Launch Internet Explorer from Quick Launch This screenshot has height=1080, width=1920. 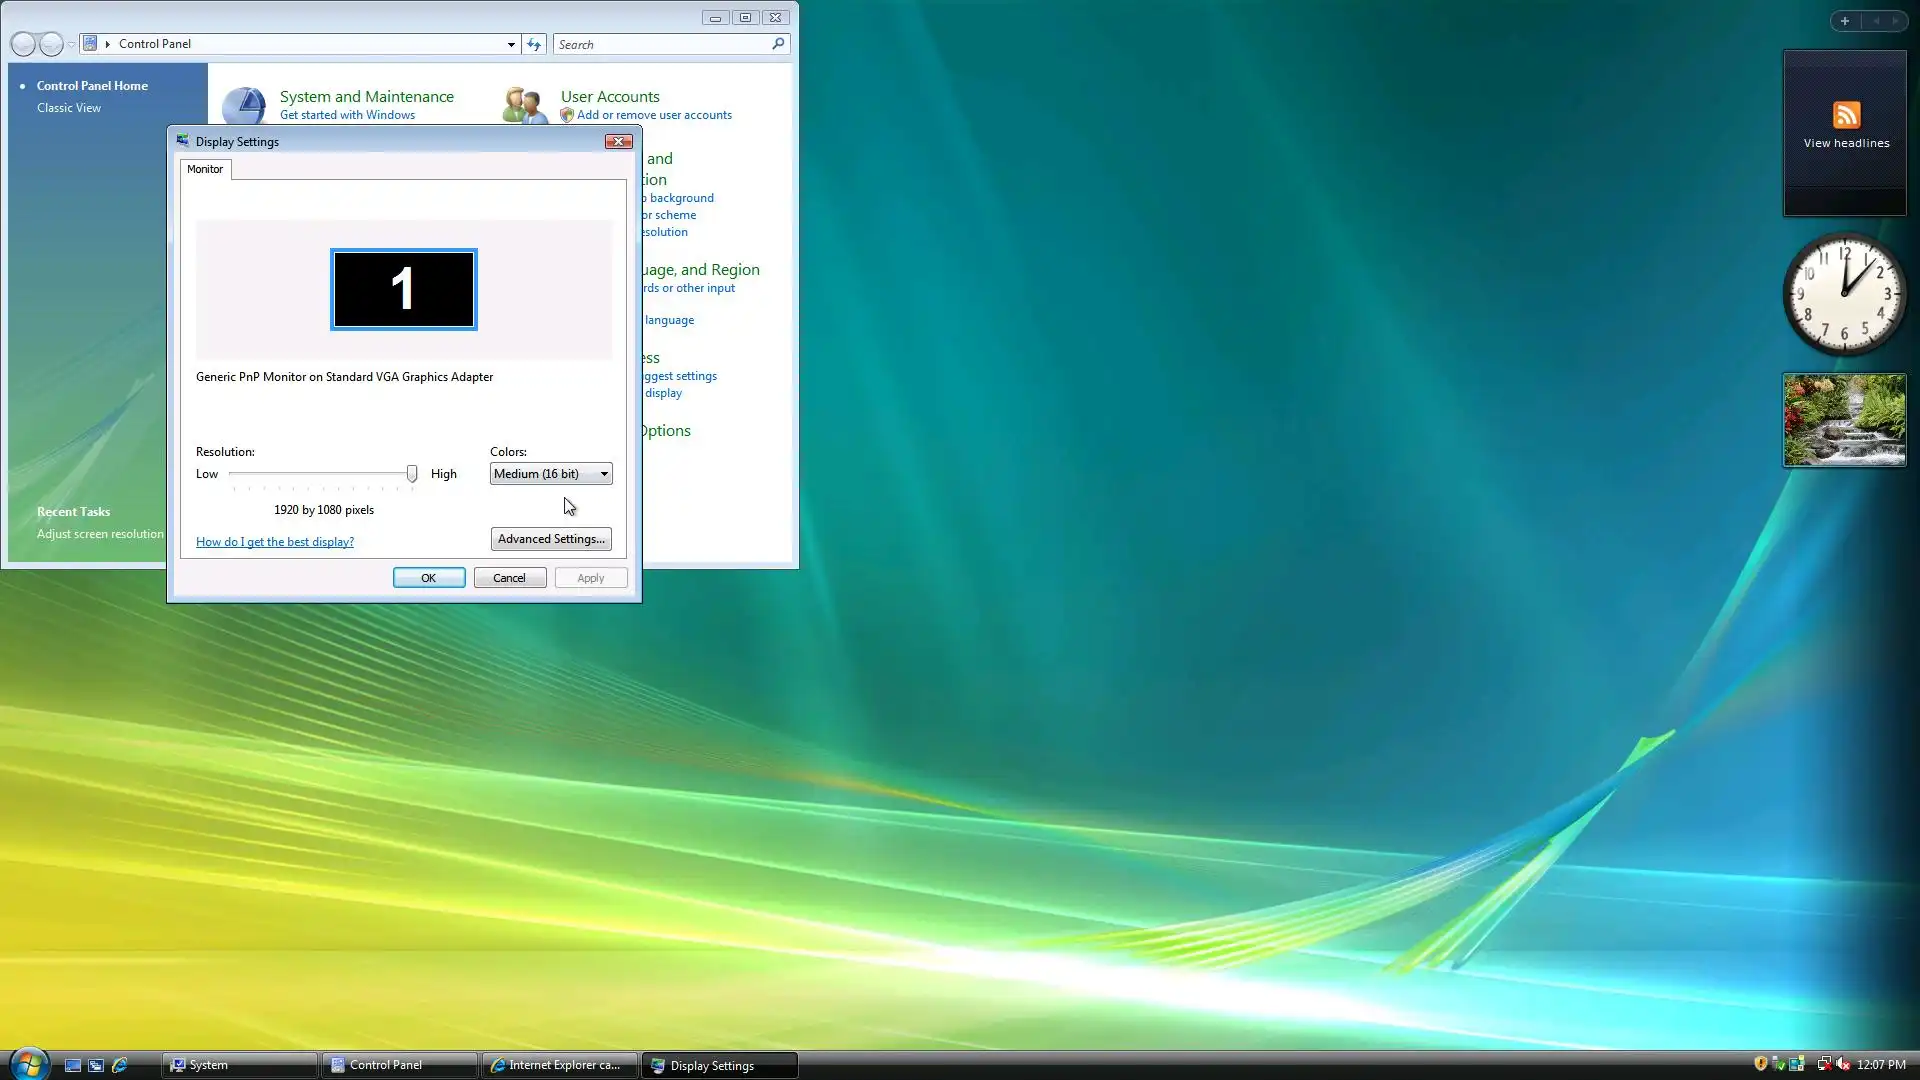coord(120,1065)
